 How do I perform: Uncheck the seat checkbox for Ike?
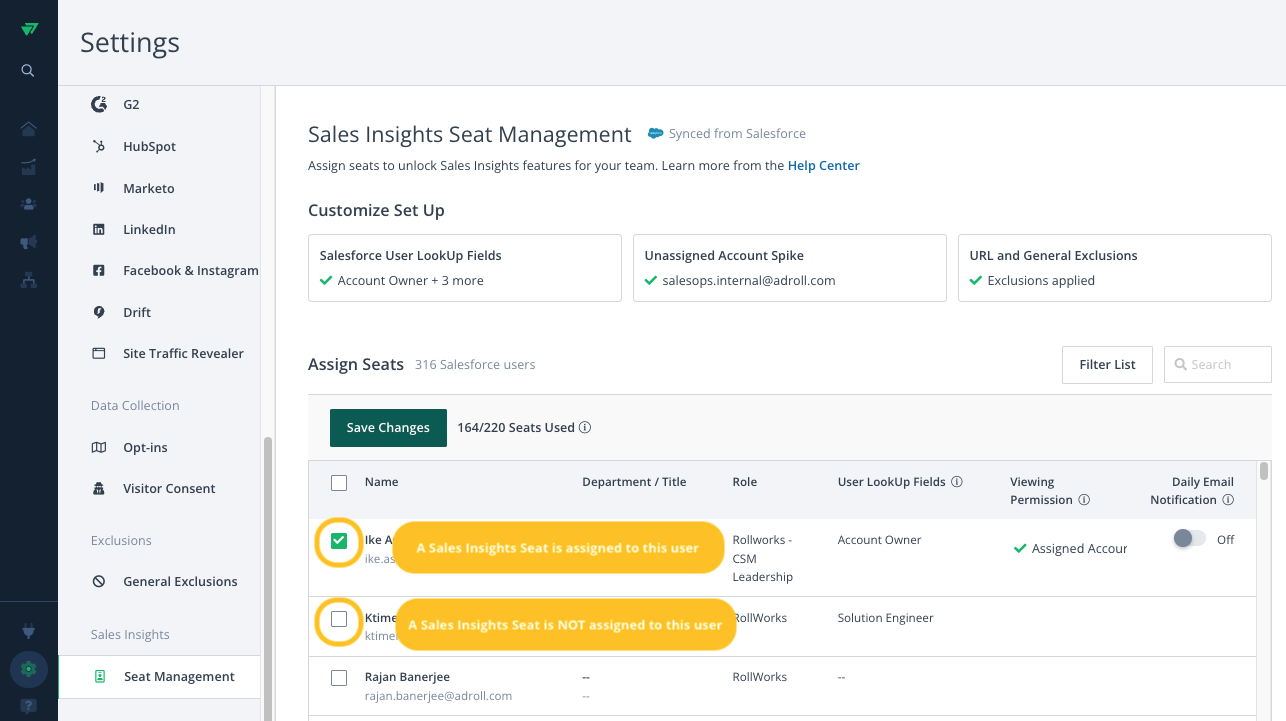pos(339,541)
